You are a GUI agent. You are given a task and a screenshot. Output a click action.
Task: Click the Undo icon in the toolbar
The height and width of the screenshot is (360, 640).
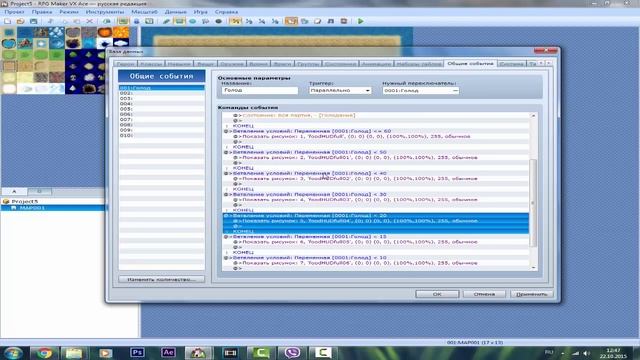107,21
